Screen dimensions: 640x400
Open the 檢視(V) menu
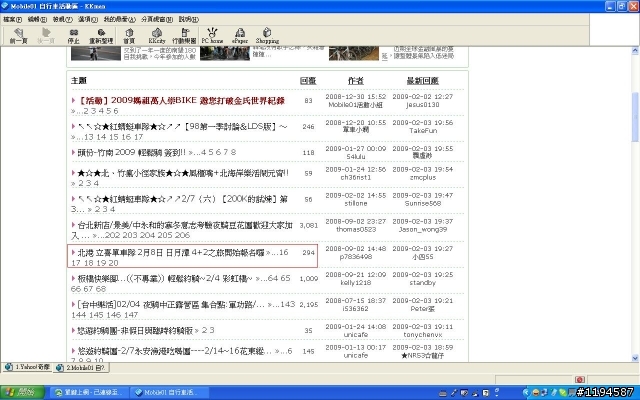click(x=62, y=19)
